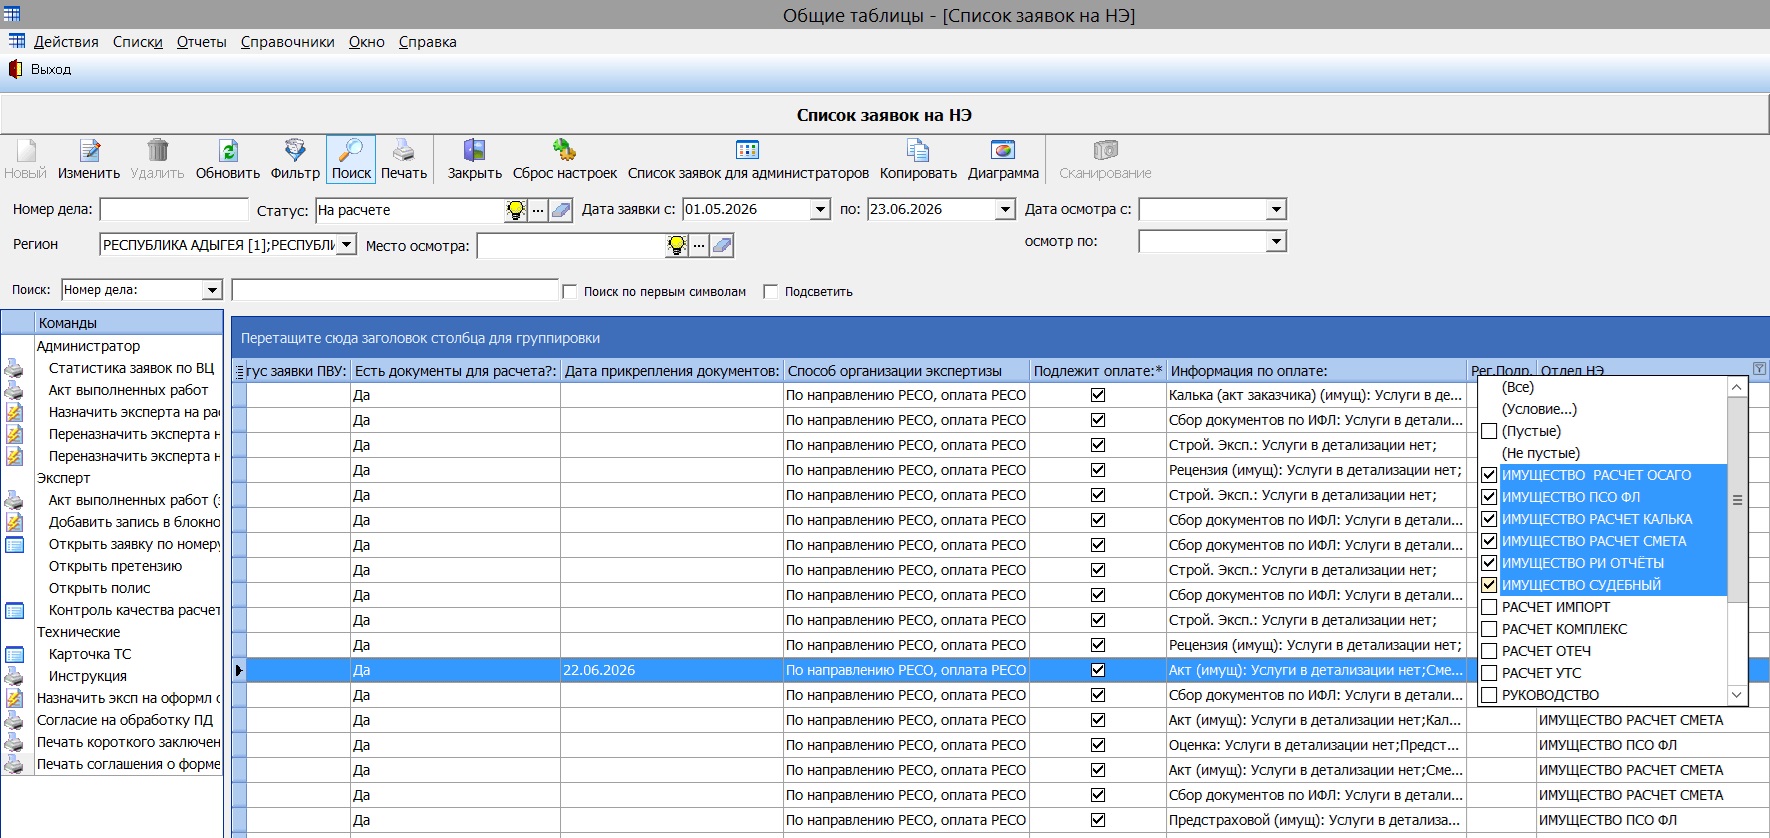1770x838 pixels.
Task: Check the РУКОВОДСТВО filter option
Action: pyautogui.click(x=1489, y=695)
